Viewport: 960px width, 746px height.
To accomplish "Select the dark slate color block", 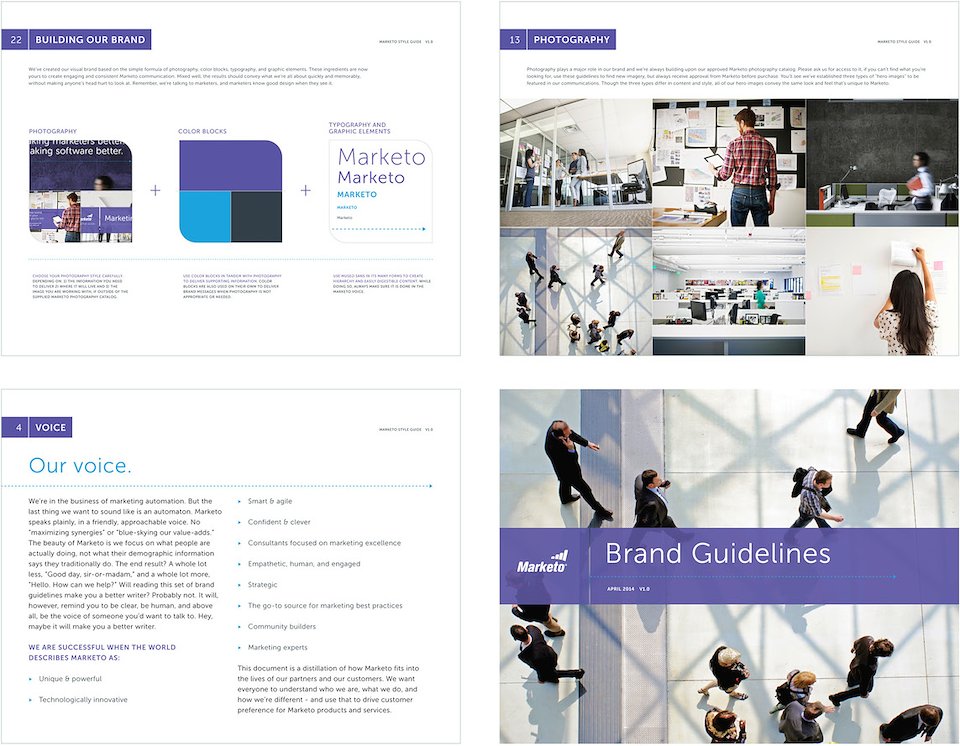I will [257, 217].
